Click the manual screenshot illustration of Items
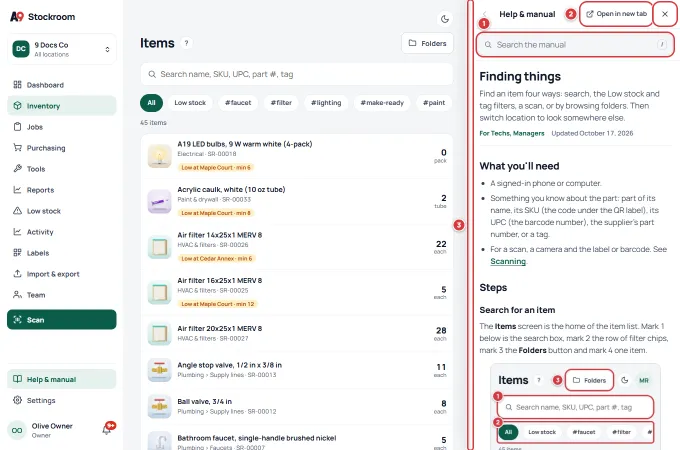The width and height of the screenshot is (680, 450). click(575, 407)
